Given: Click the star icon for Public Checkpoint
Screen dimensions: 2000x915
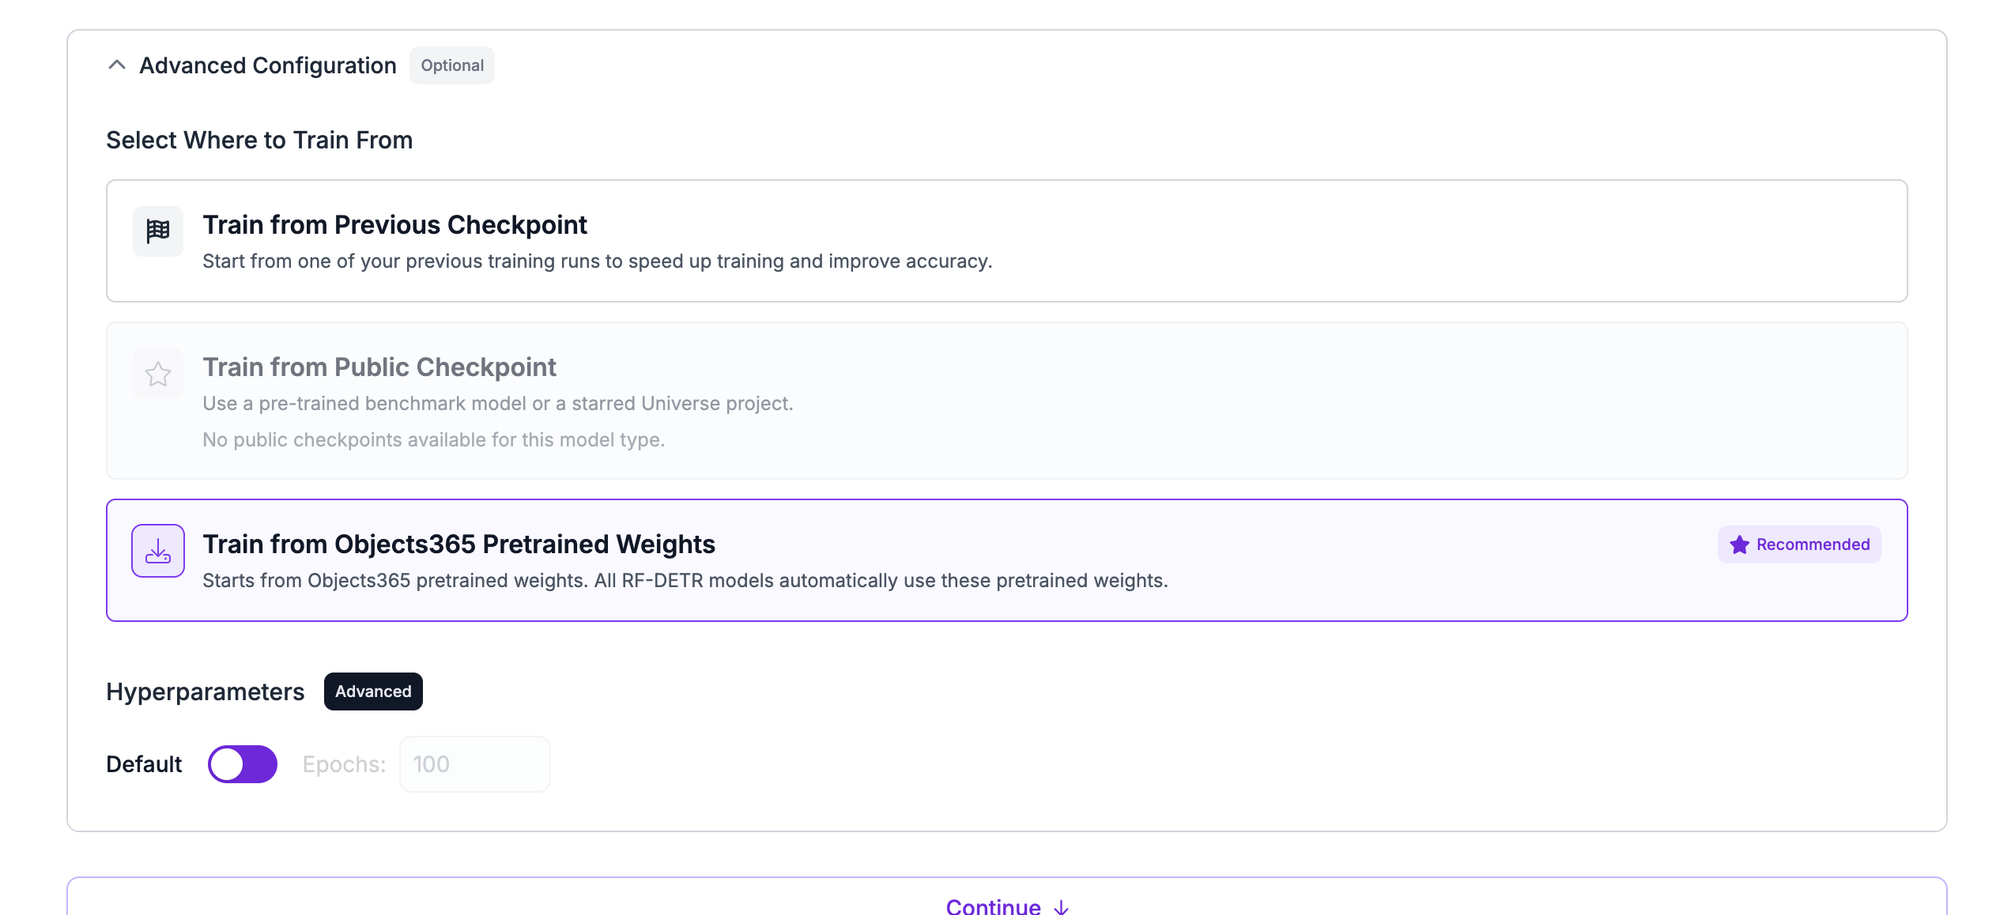Looking at the screenshot, I should tap(158, 374).
